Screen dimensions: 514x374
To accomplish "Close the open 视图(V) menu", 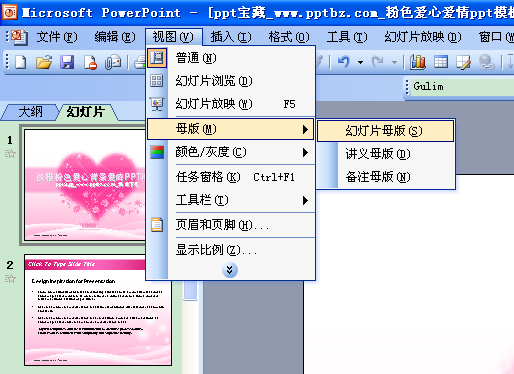I will click(173, 37).
